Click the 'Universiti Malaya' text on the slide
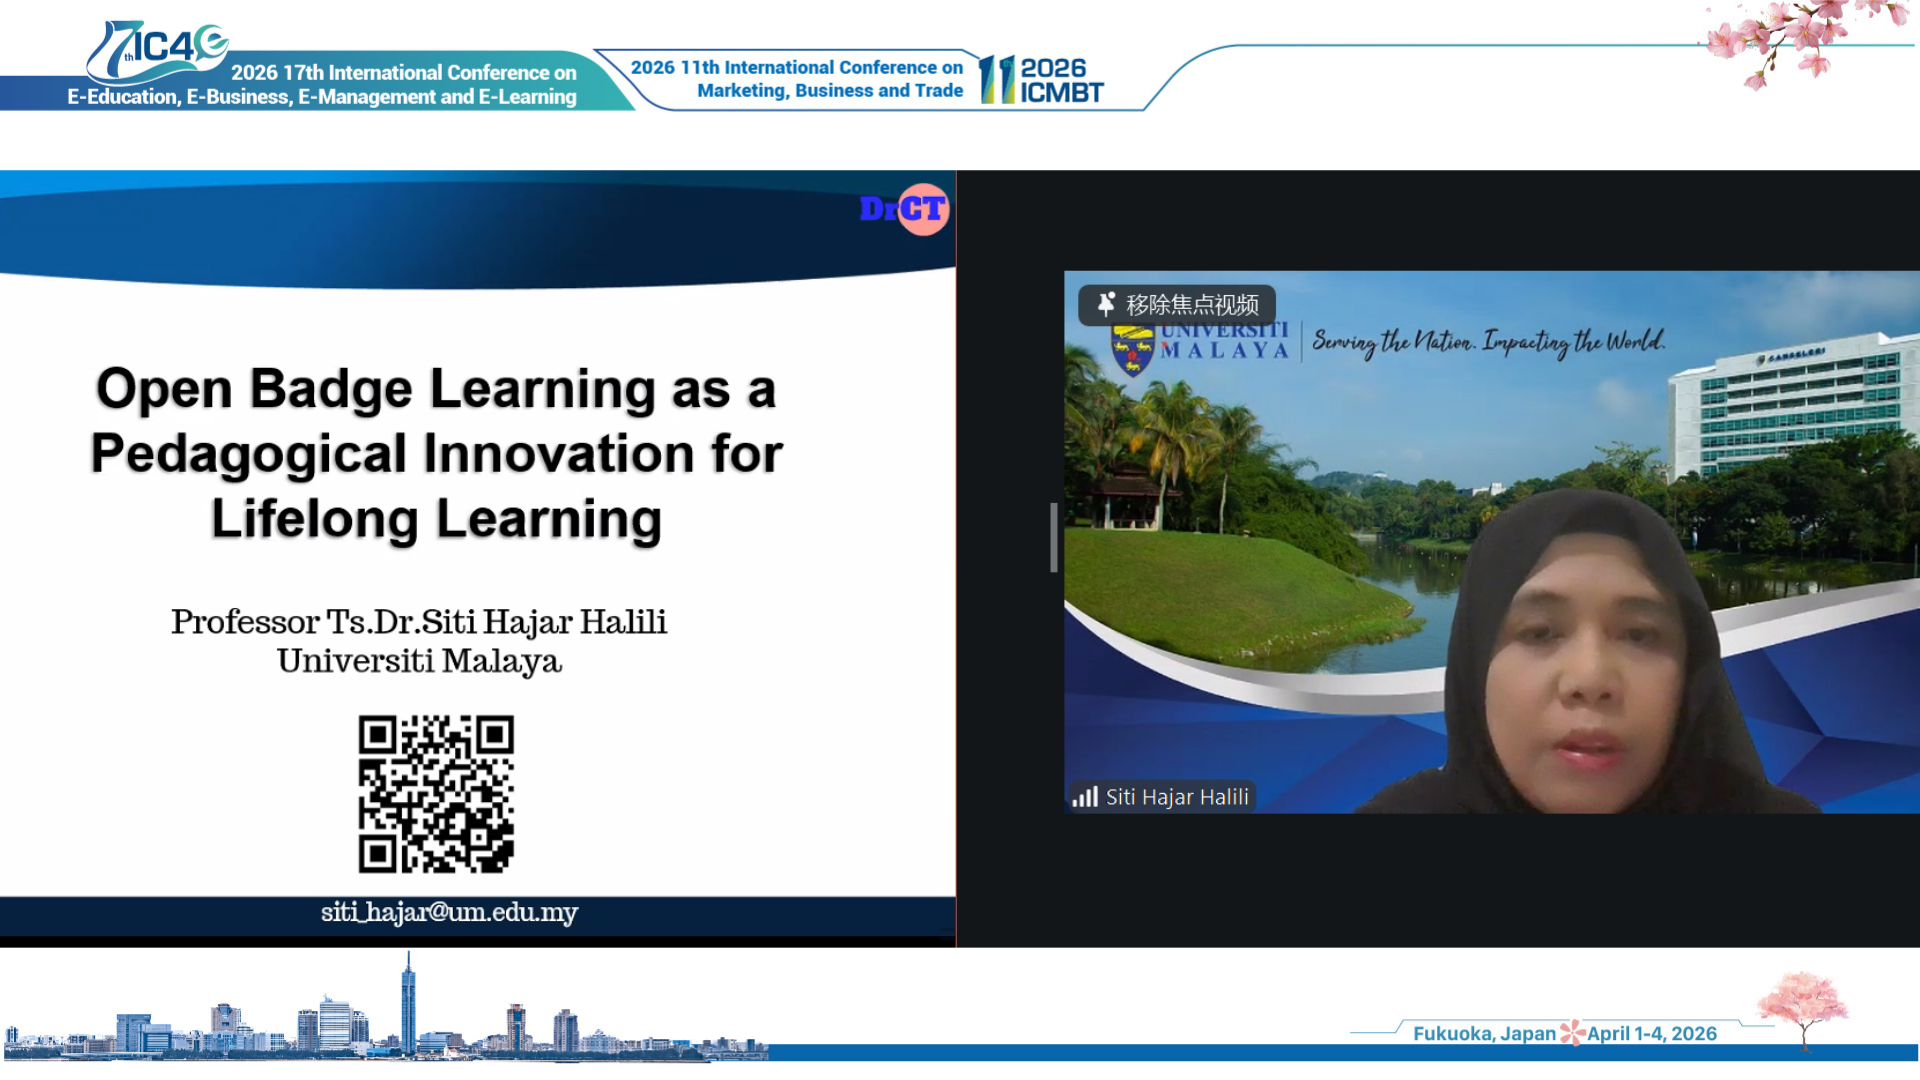Viewport: 1920px width, 1080px height. (x=419, y=661)
